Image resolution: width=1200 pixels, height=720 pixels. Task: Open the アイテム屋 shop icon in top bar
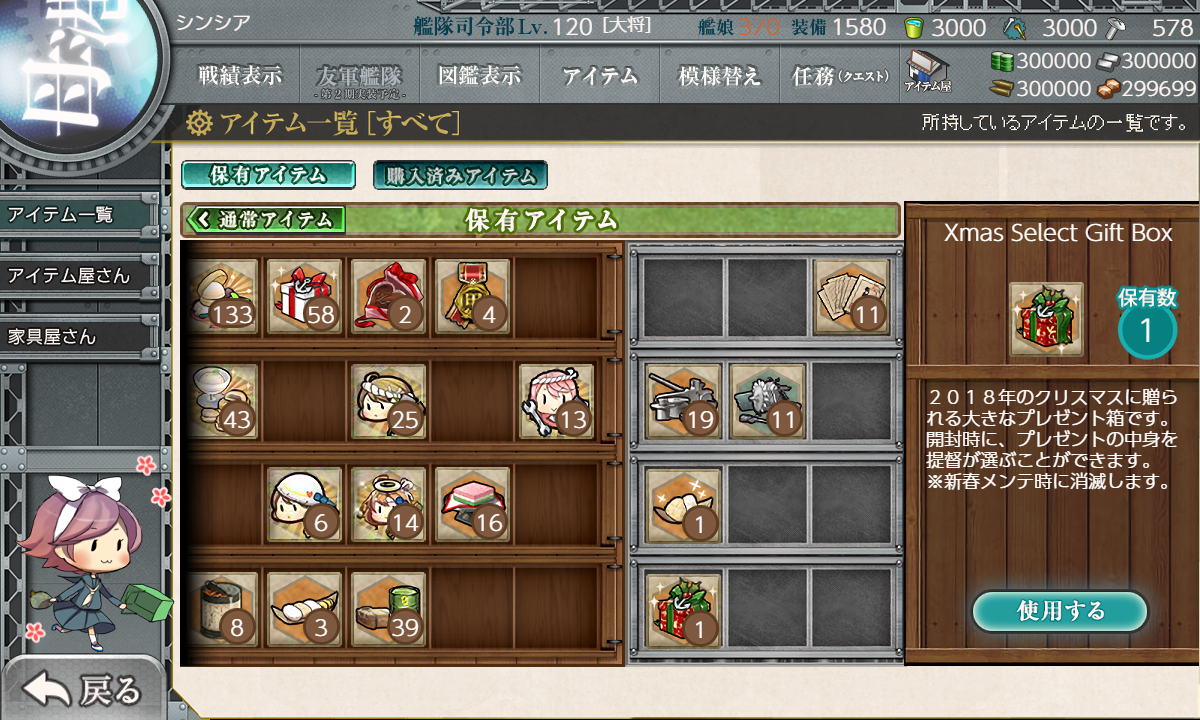(927, 71)
